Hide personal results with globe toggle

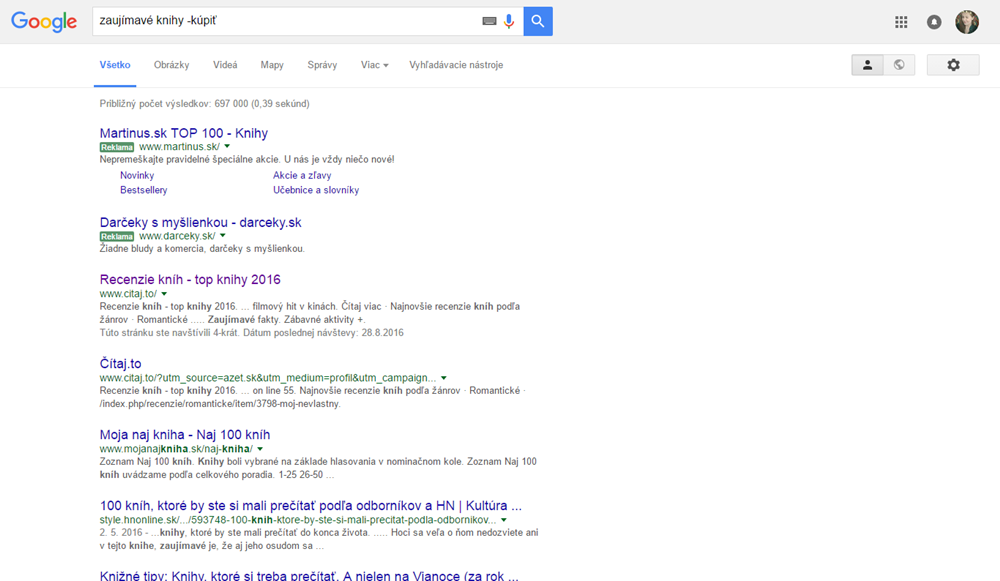tap(899, 65)
